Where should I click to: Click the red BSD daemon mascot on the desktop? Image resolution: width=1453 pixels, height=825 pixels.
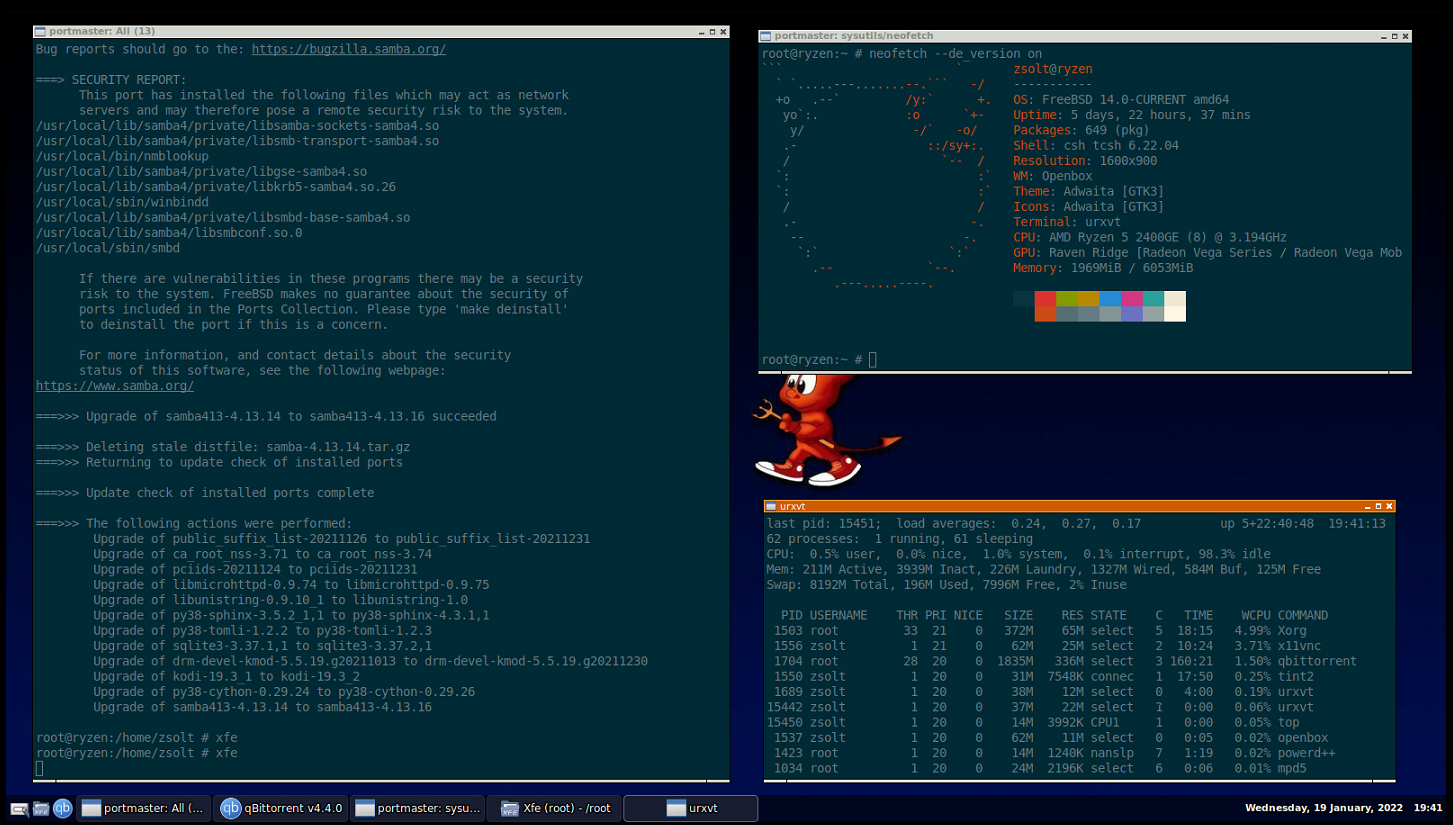(826, 431)
